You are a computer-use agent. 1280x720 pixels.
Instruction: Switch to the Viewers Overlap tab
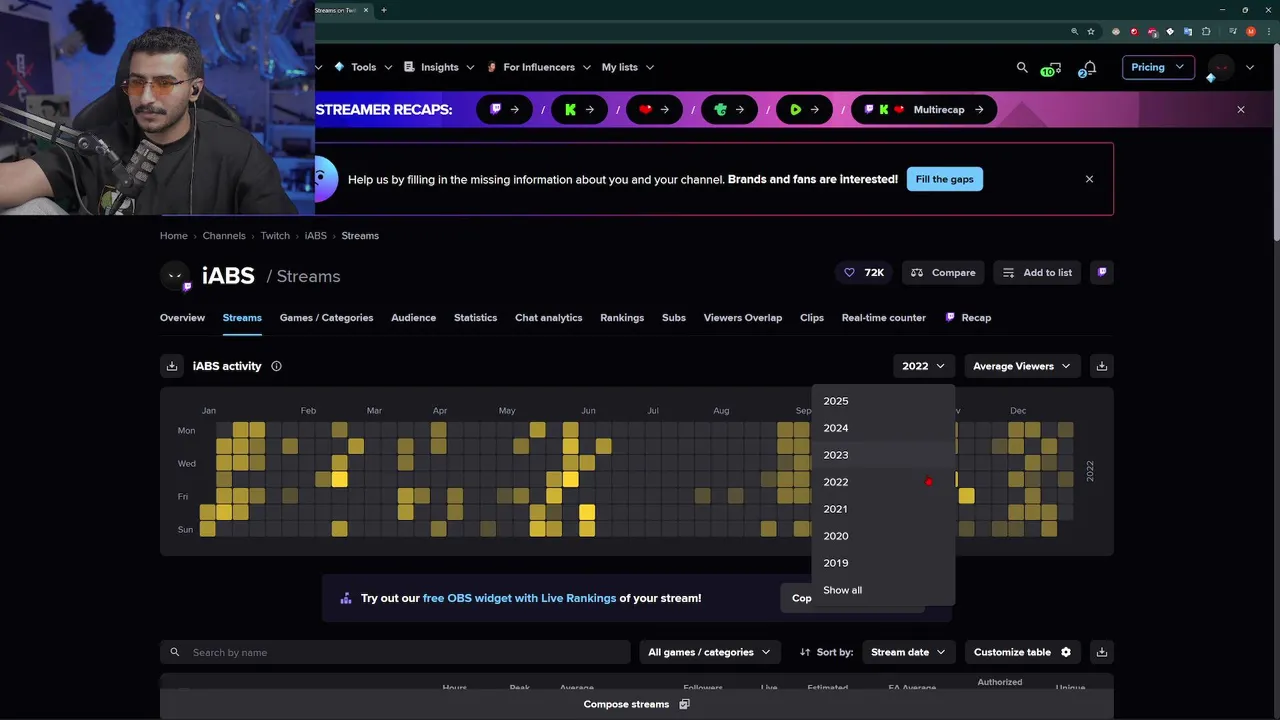743,318
